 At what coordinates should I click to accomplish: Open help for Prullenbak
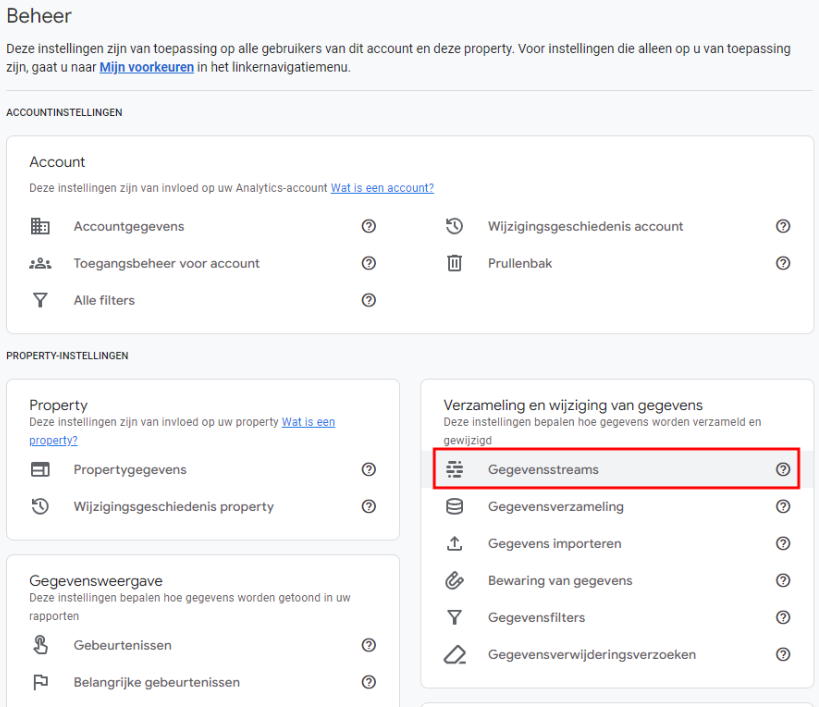783,263
